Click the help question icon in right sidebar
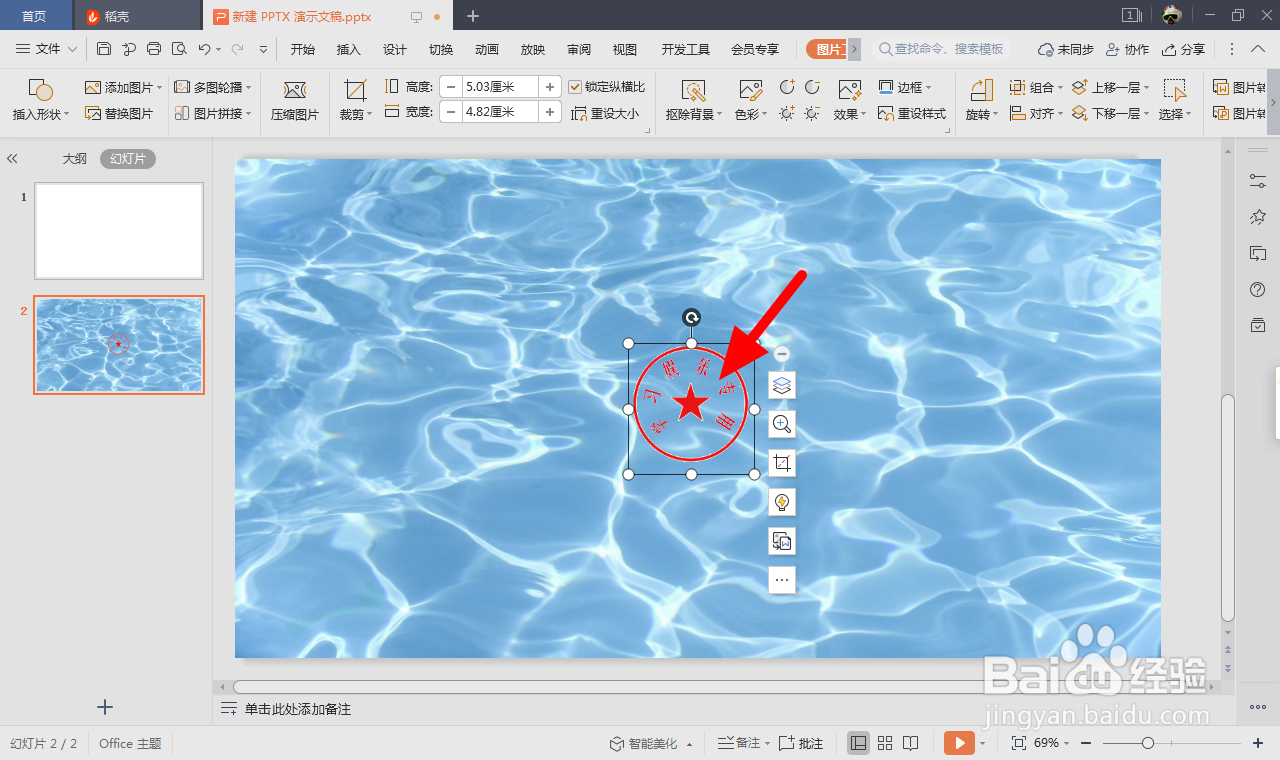The image size is (1280, 760). (1258, 289)
